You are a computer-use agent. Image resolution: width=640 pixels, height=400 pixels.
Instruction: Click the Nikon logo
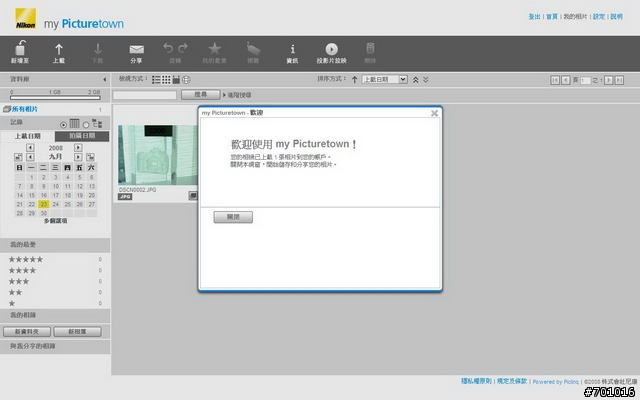coord(25,19)
